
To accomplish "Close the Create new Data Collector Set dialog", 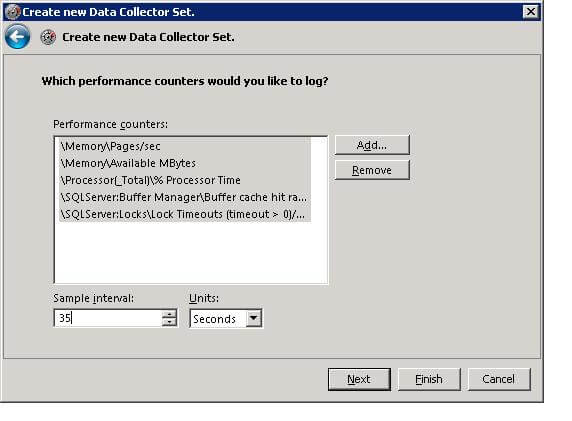I will click(531, 12).
